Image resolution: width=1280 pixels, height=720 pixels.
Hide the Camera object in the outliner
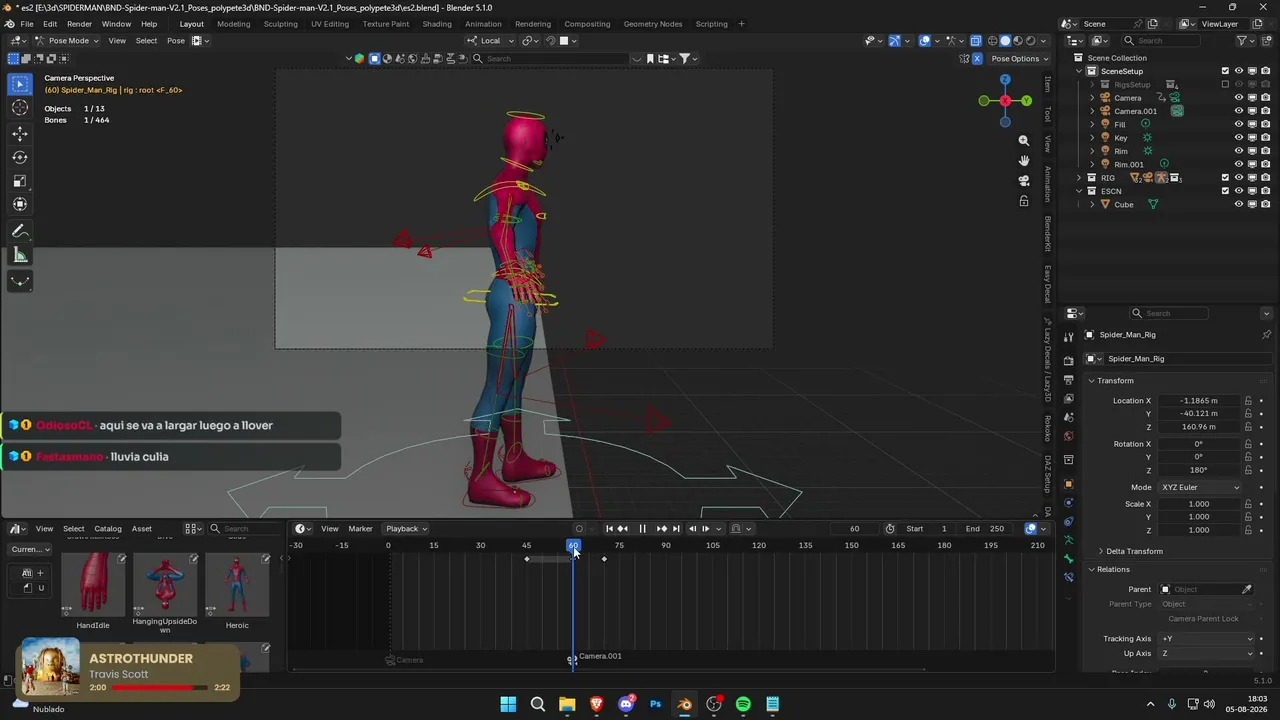(1239, 98)
